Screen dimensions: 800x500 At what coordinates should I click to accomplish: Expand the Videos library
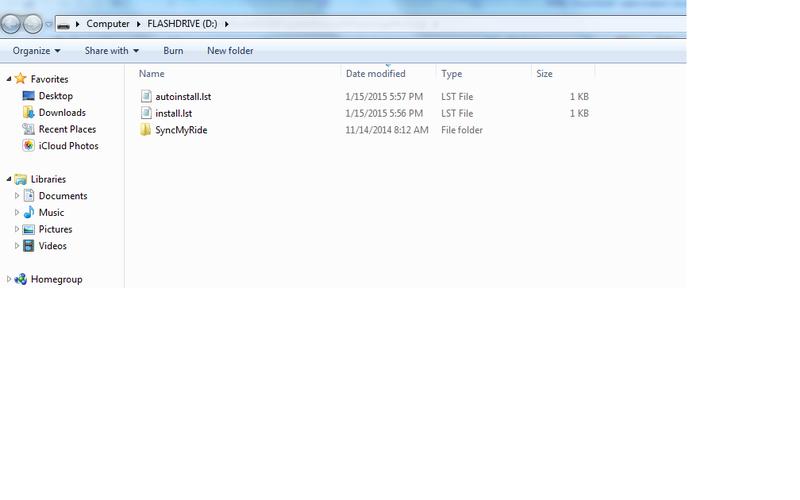point(17,246)
